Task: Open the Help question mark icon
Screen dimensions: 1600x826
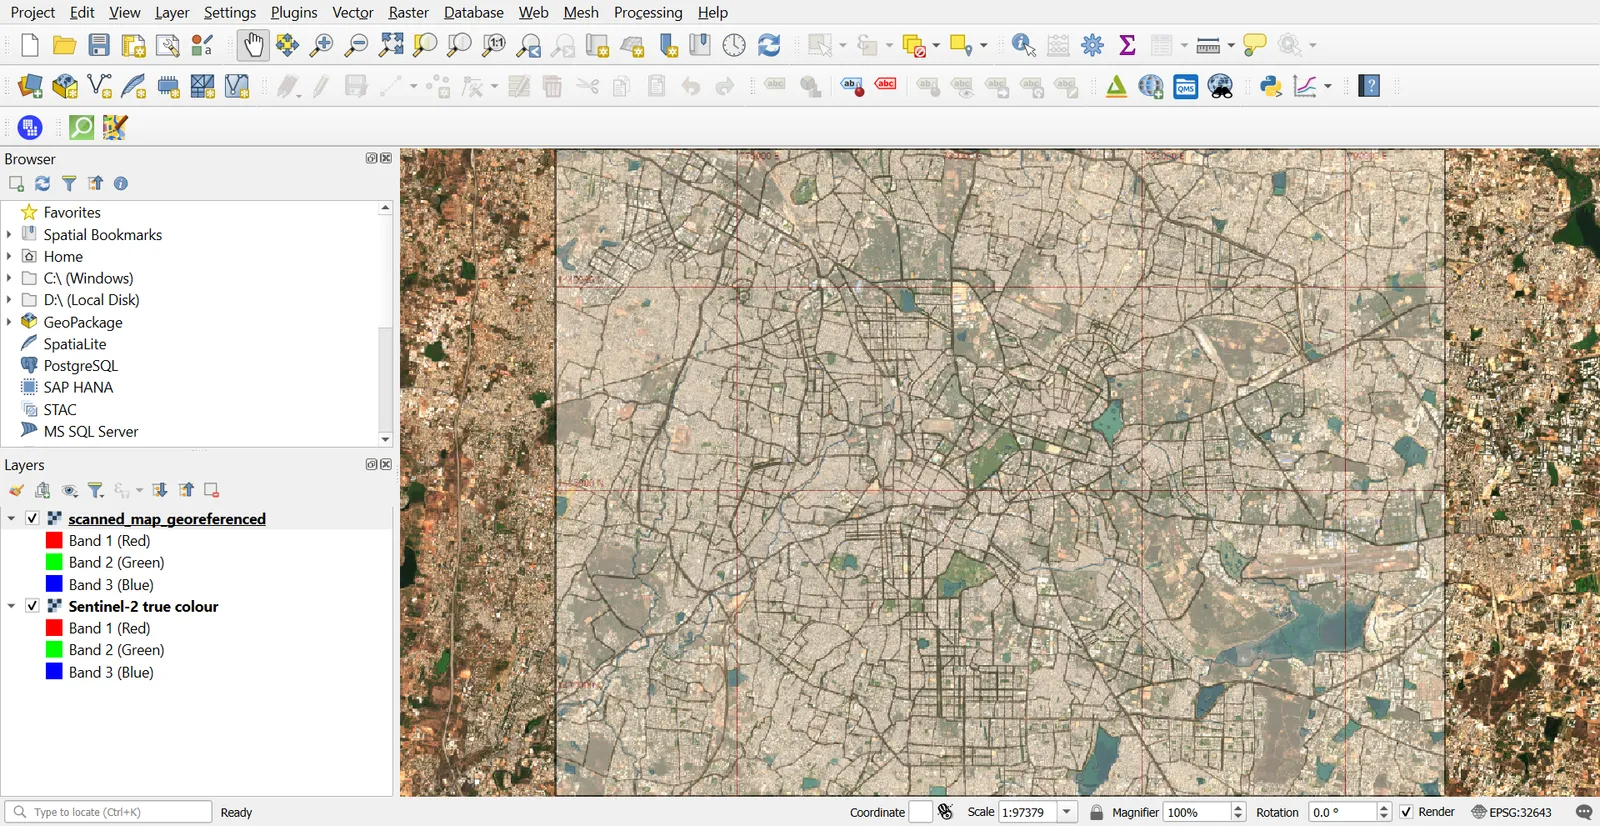Action: click(x=1370, y=86)
